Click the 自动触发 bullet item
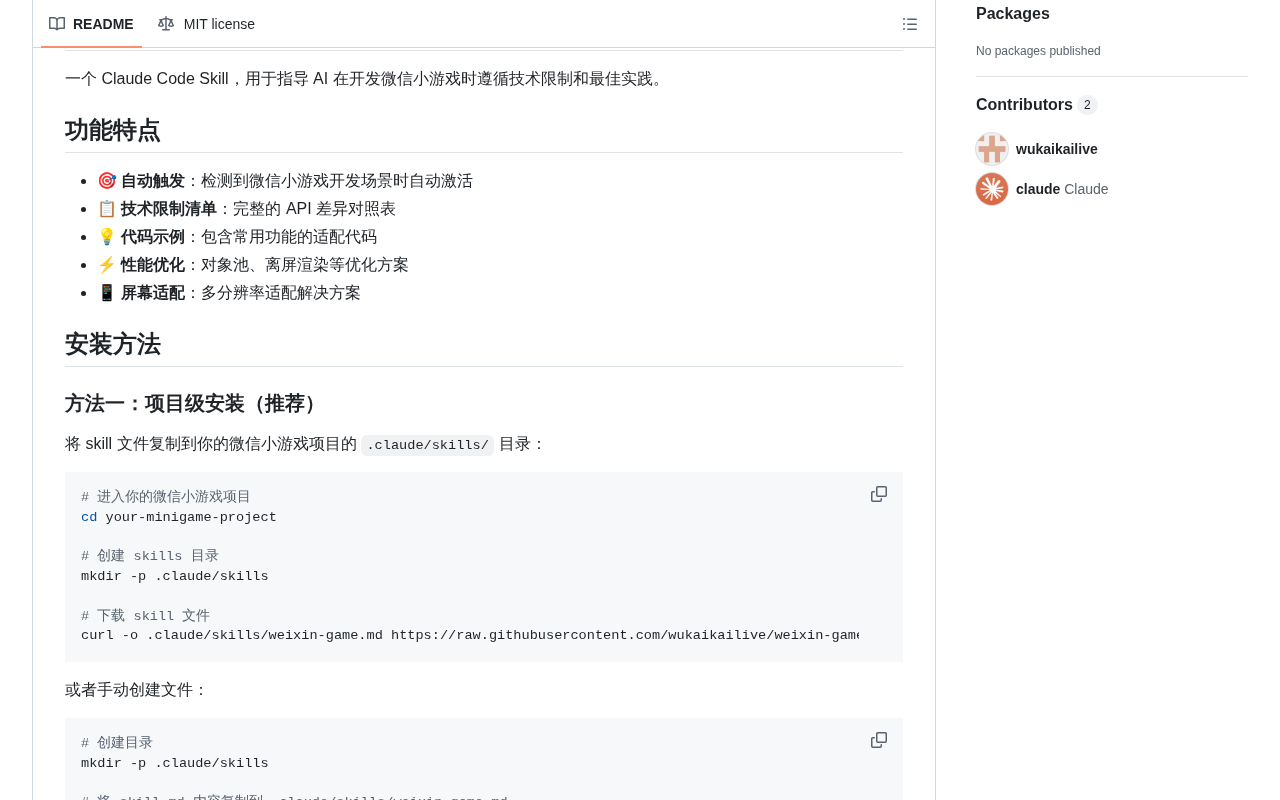 [x=285, y=181]
